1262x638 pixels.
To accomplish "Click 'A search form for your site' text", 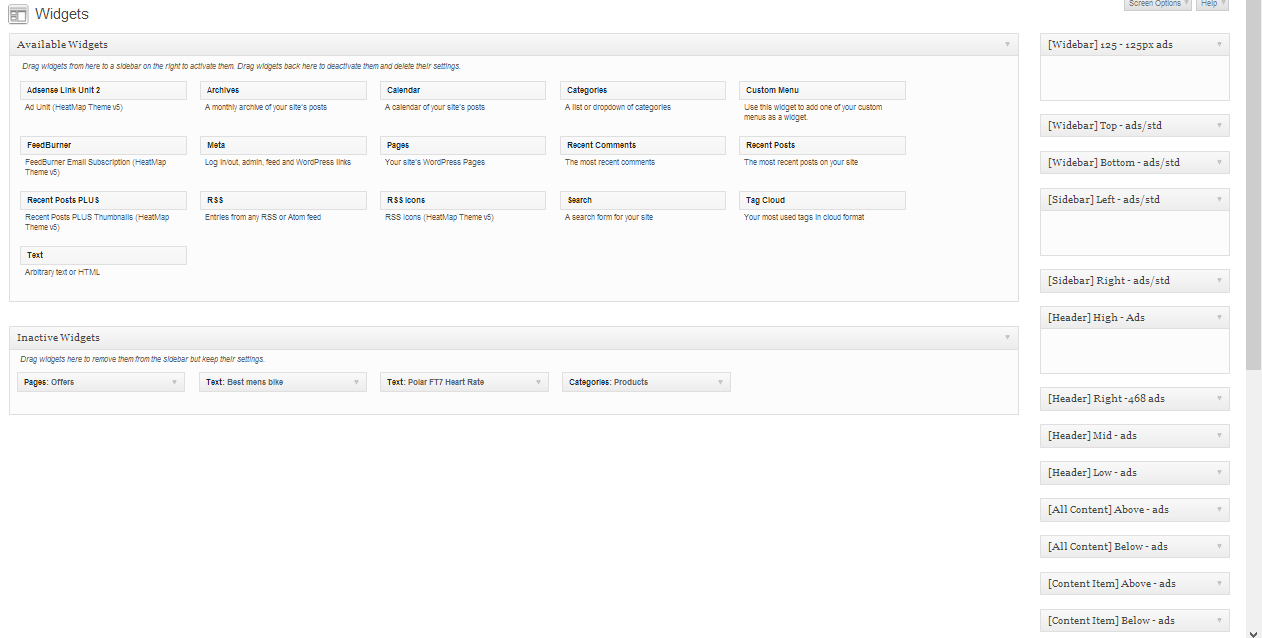I will (x=609, y=218).
